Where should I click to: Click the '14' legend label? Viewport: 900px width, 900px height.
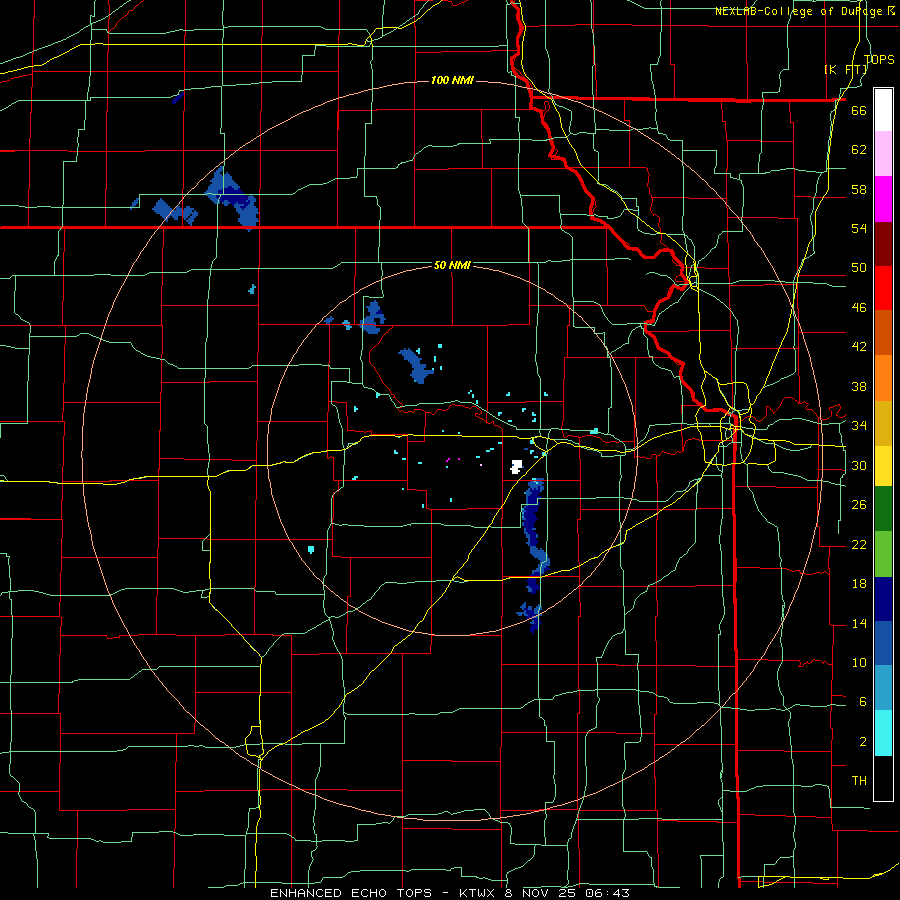[x=859, y=623]
